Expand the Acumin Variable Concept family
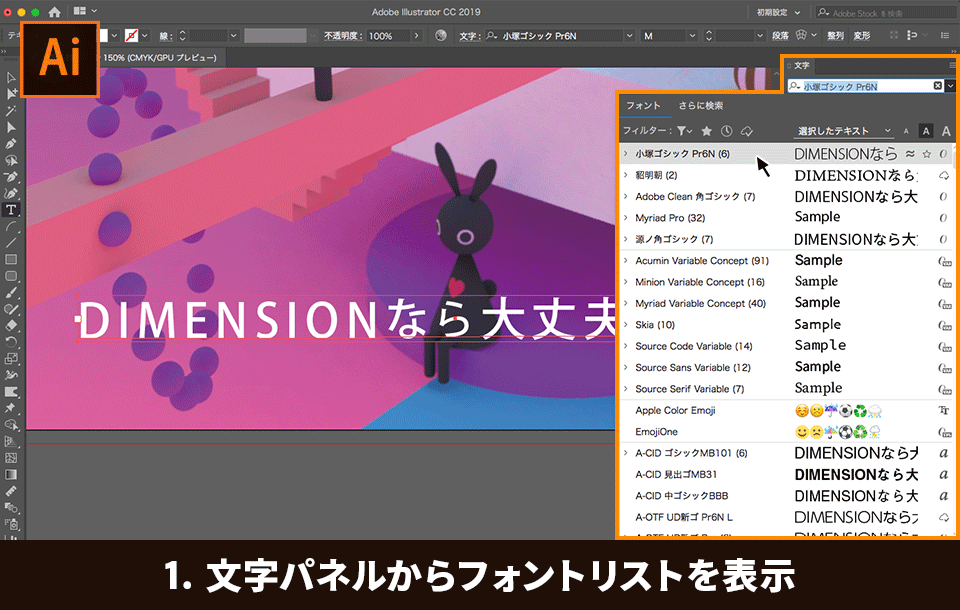The image size is (960, 610). [625, 260]
